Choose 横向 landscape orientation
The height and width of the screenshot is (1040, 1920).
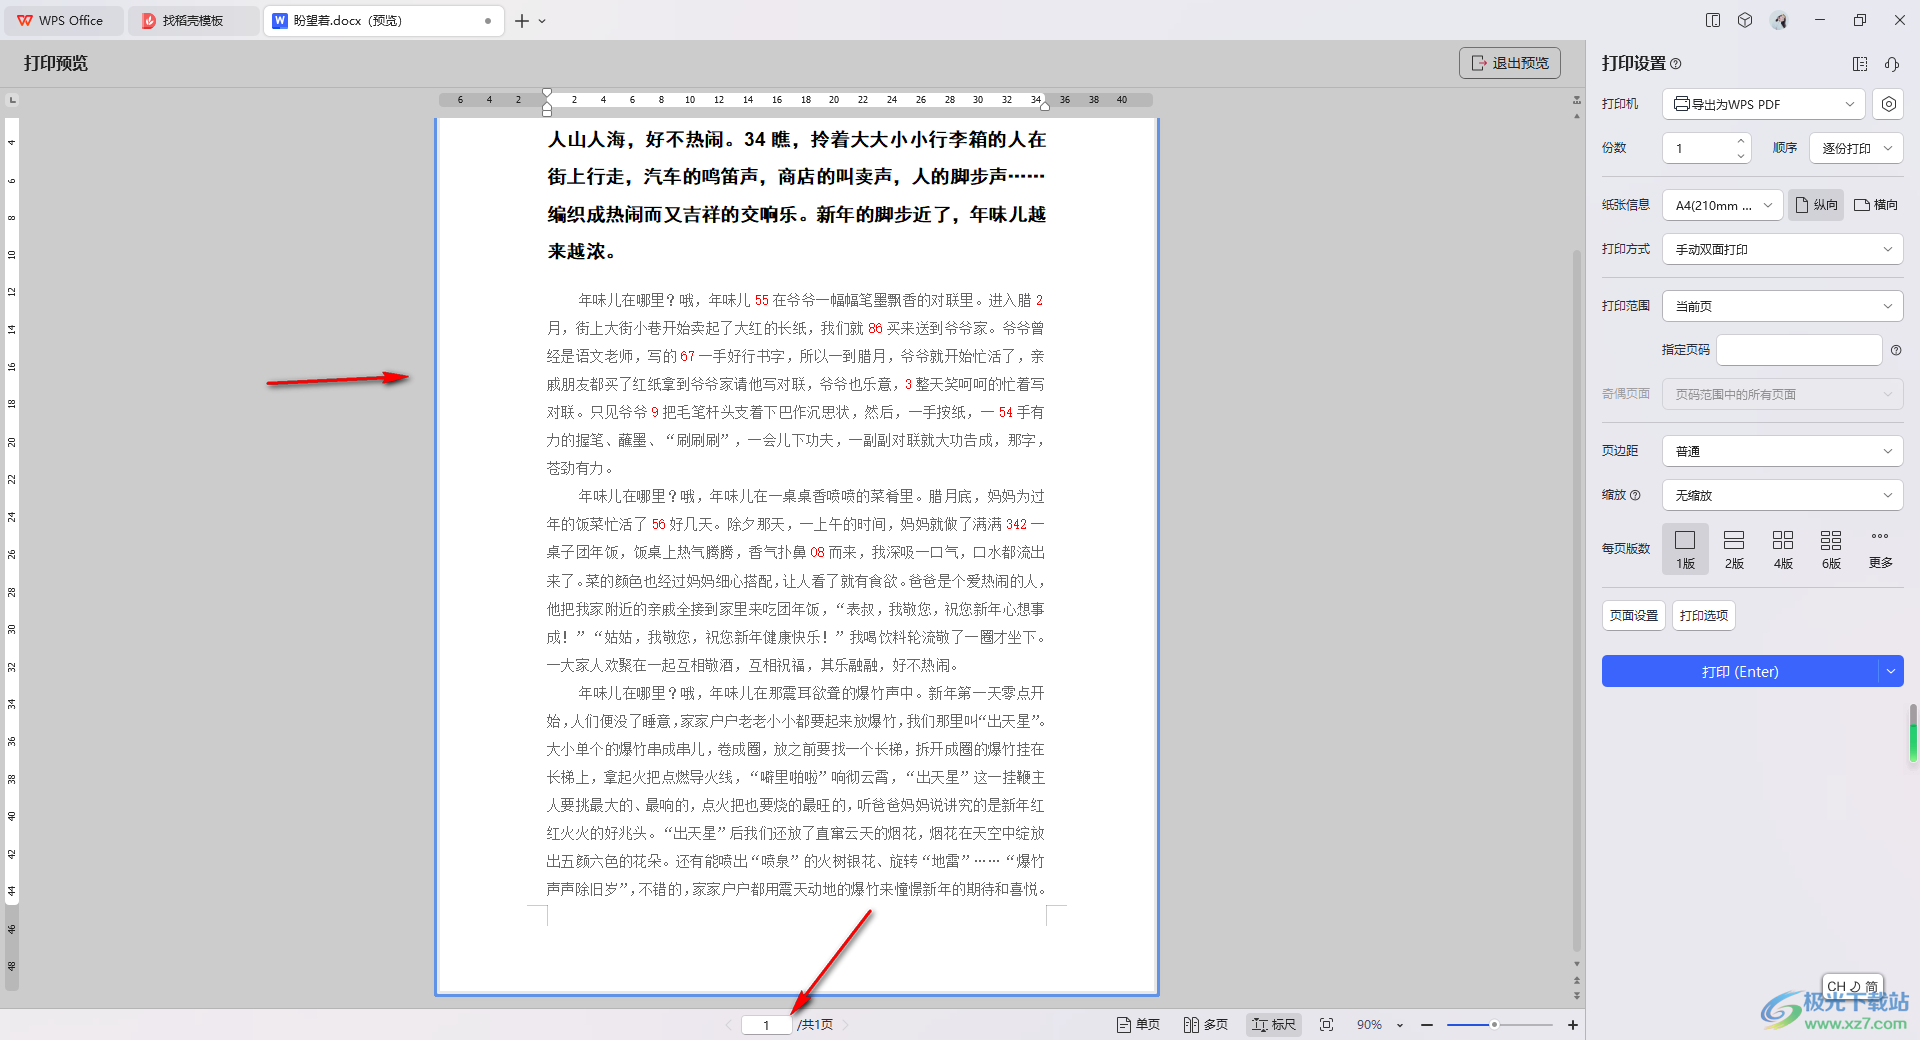[1875, 205]
